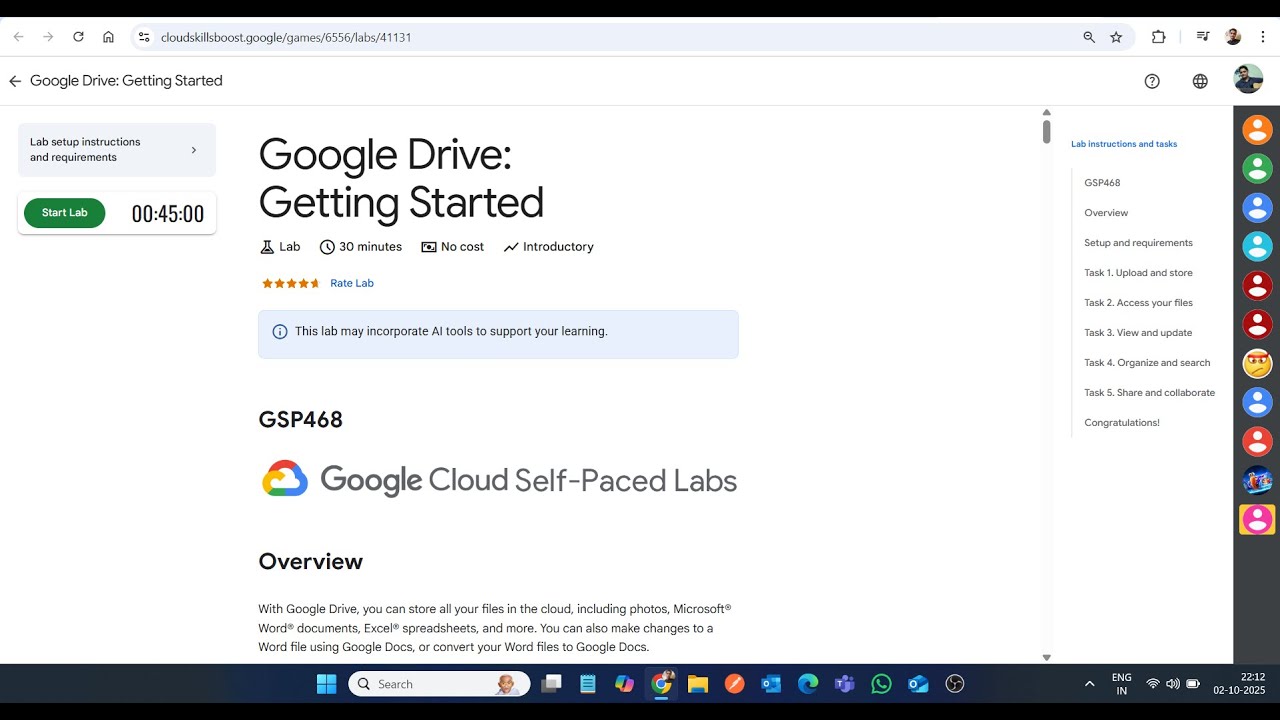Click the page scrollbar up arrow
This screenshot has height=720, width=1280.
(x=1047, y=113)
